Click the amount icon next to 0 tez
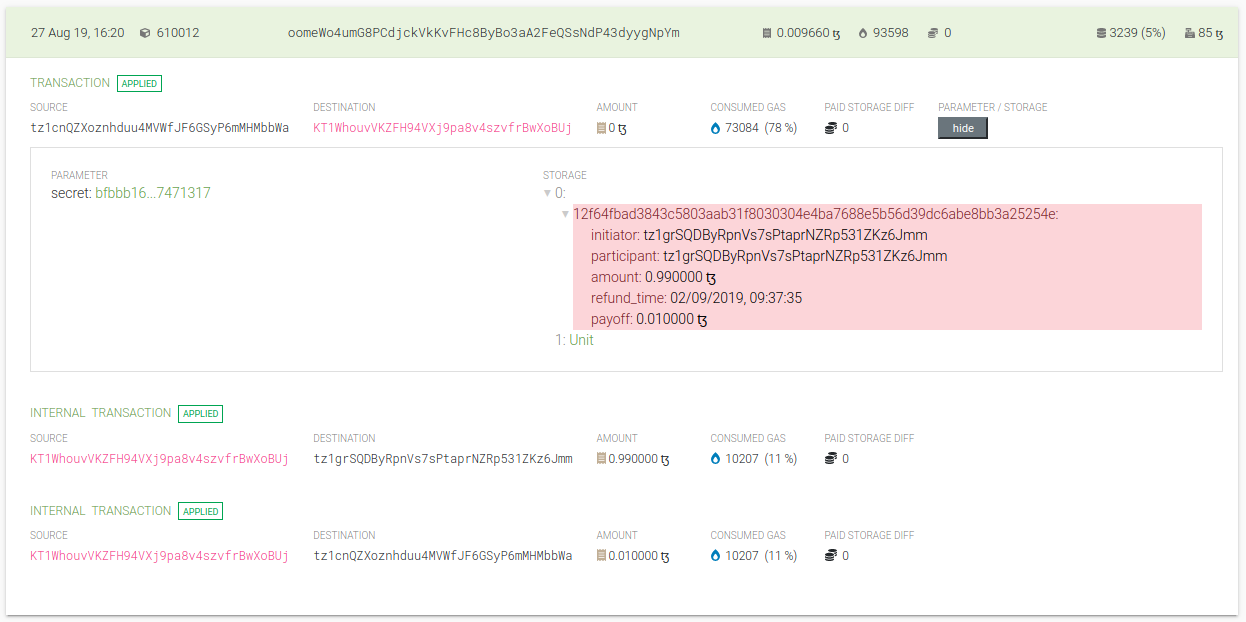The width and height of the screenshot is (1246, 622). tap(601, 128)
